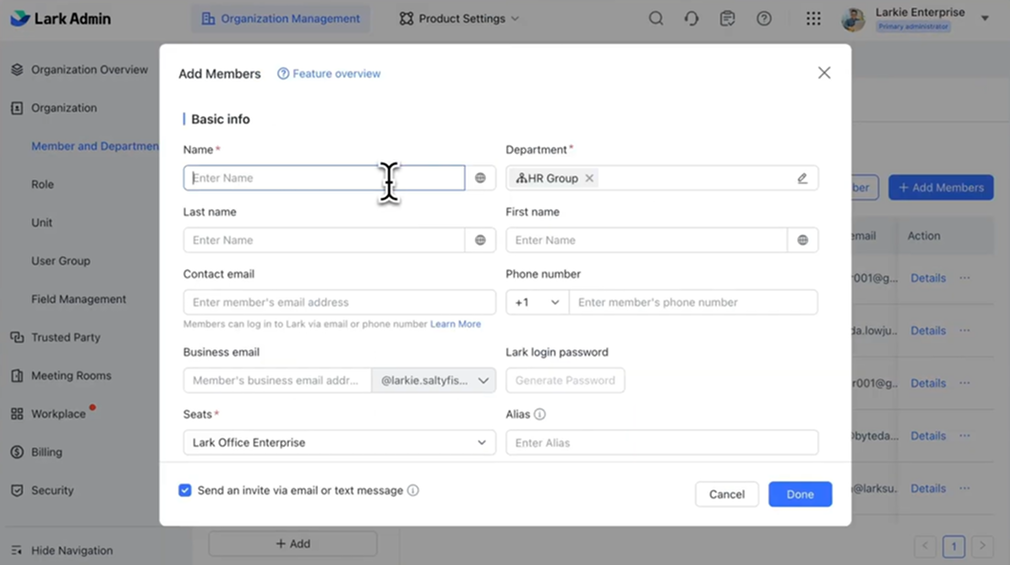Screen dimensions: 1010x565
Task: Open the business email domain dropdown
Action: click(x=433, y=380)
